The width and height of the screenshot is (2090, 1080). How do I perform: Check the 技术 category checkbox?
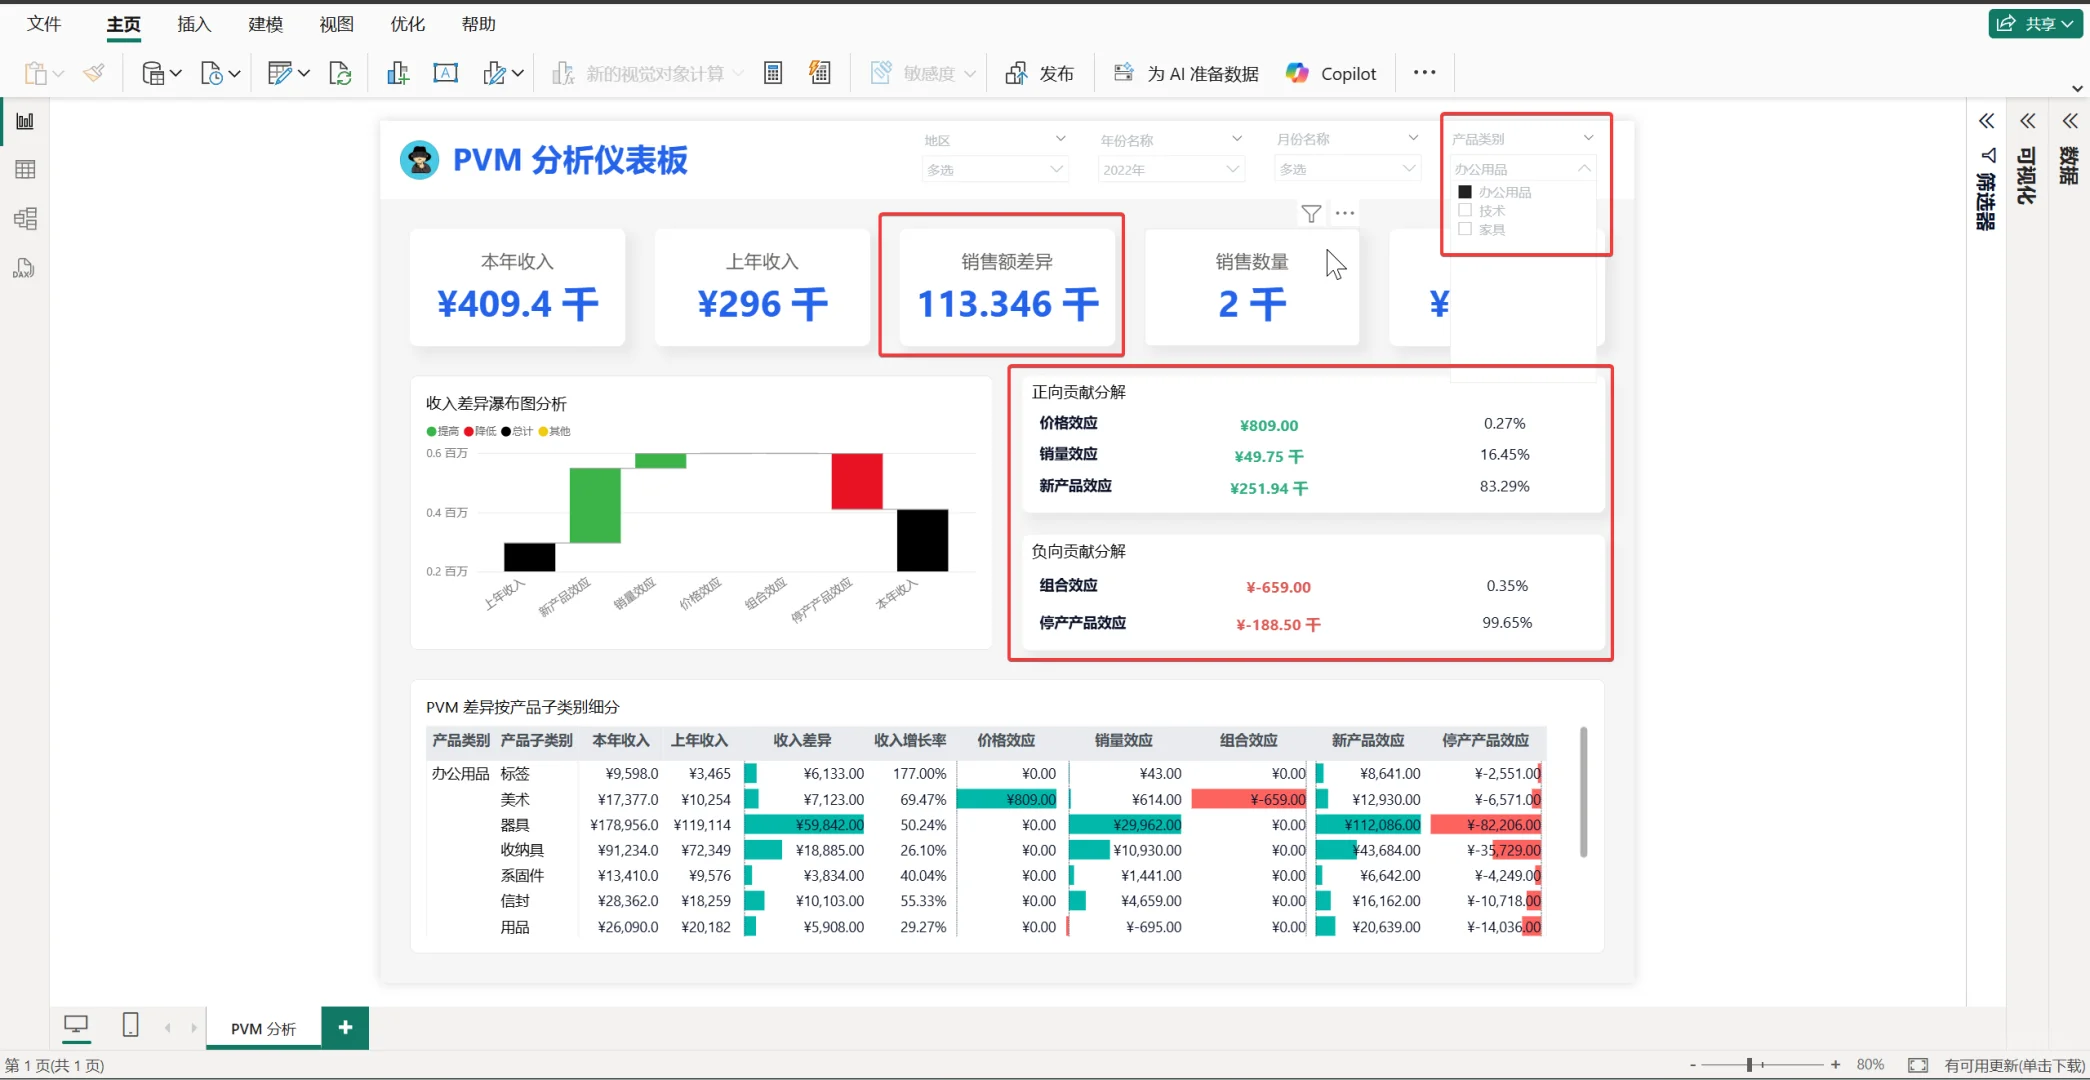pyautogui.click(x=1466, y=210)
